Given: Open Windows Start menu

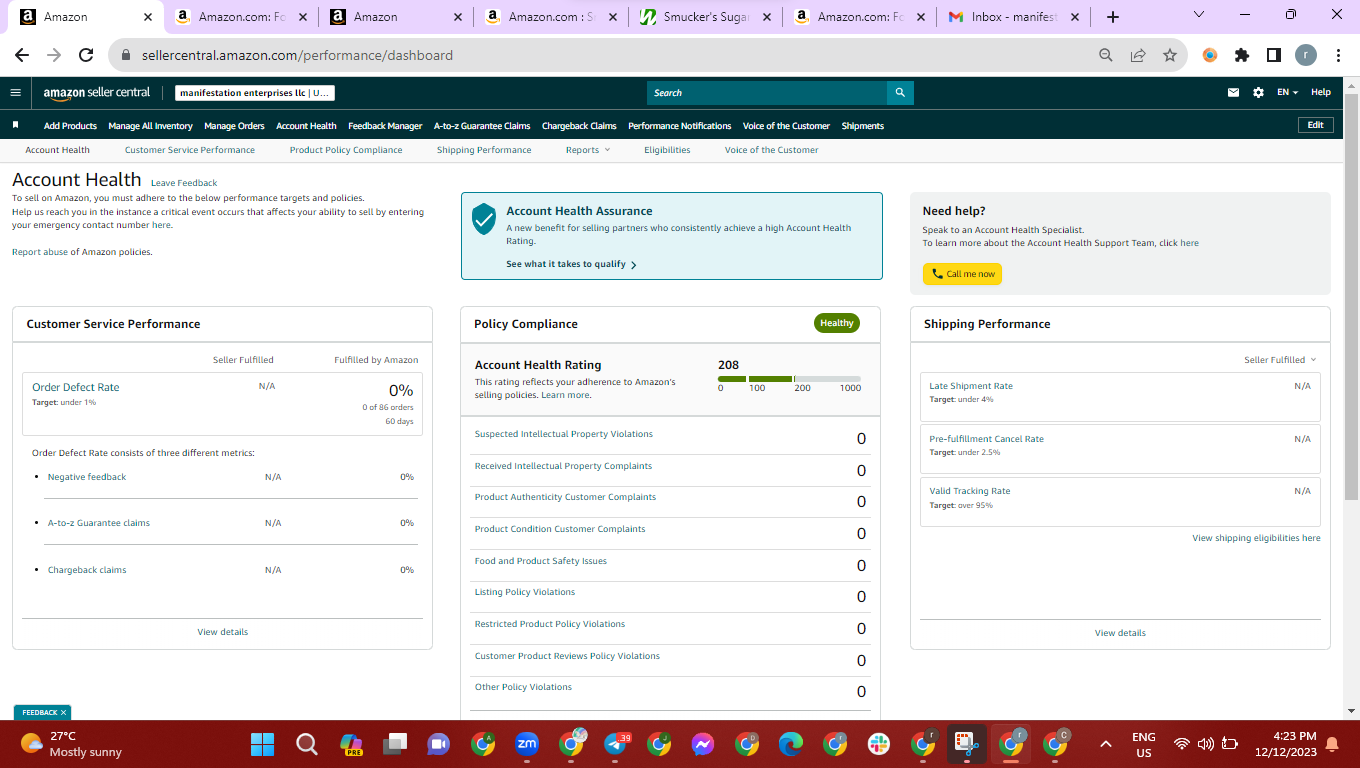Looking at the screenshot, I should point(262,744).
